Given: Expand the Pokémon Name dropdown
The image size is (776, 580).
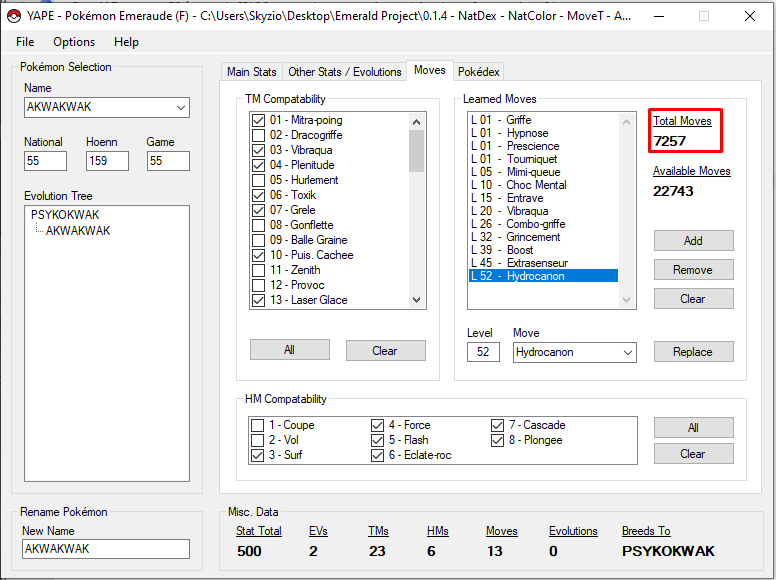Looking at the screenshot, I should click(181, 107).
